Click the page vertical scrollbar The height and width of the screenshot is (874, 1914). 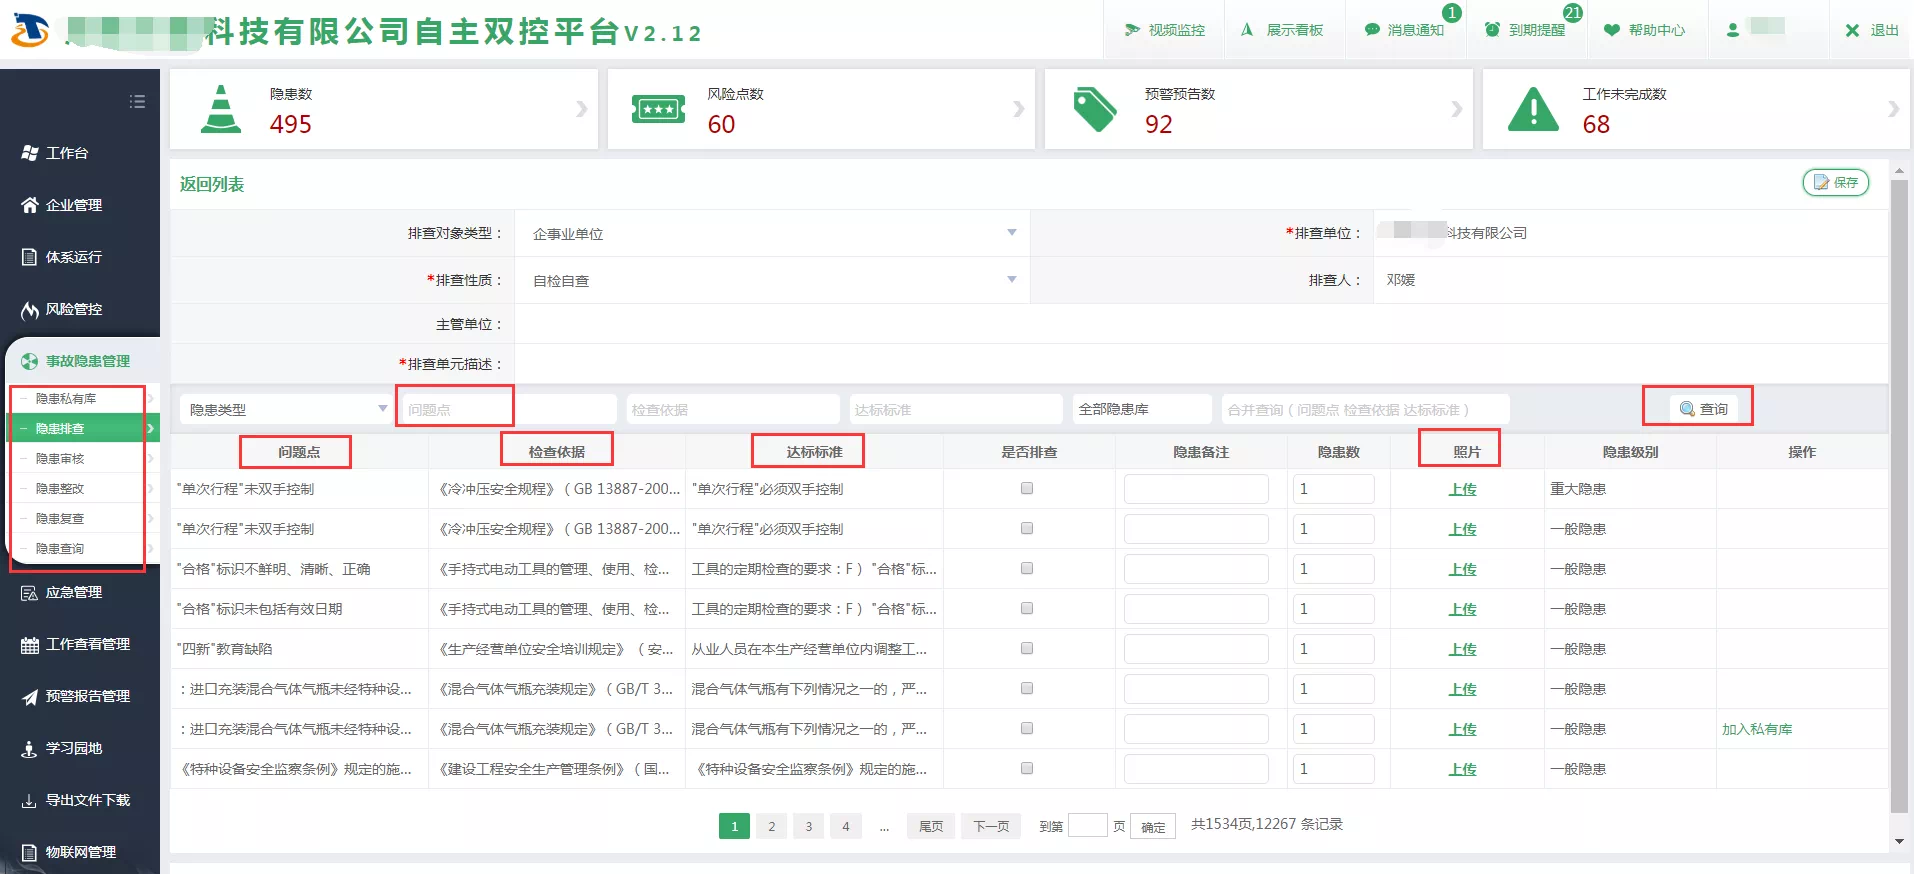click(x=1900, y=500)
